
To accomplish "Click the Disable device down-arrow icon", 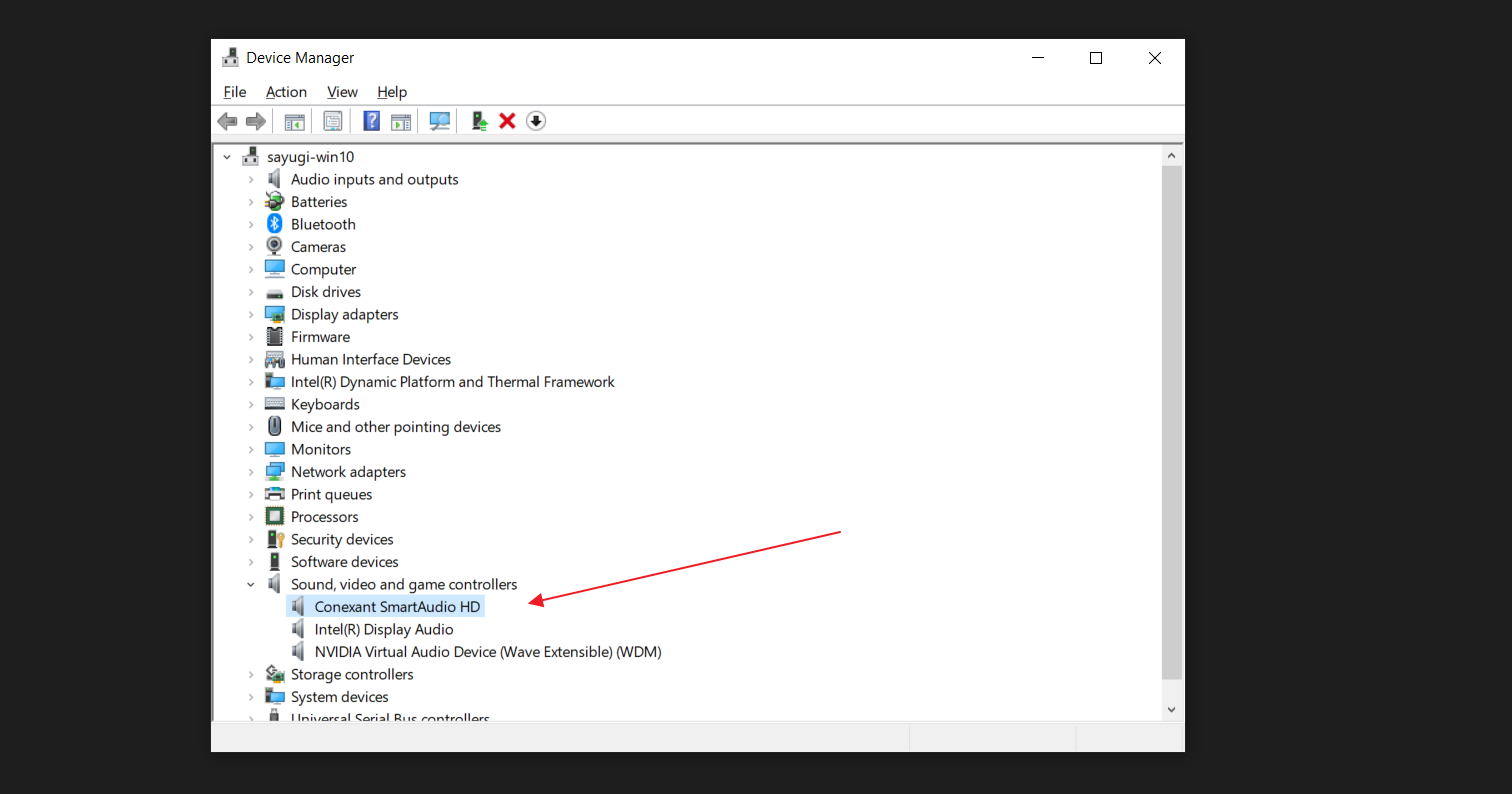I will point(536,121).
